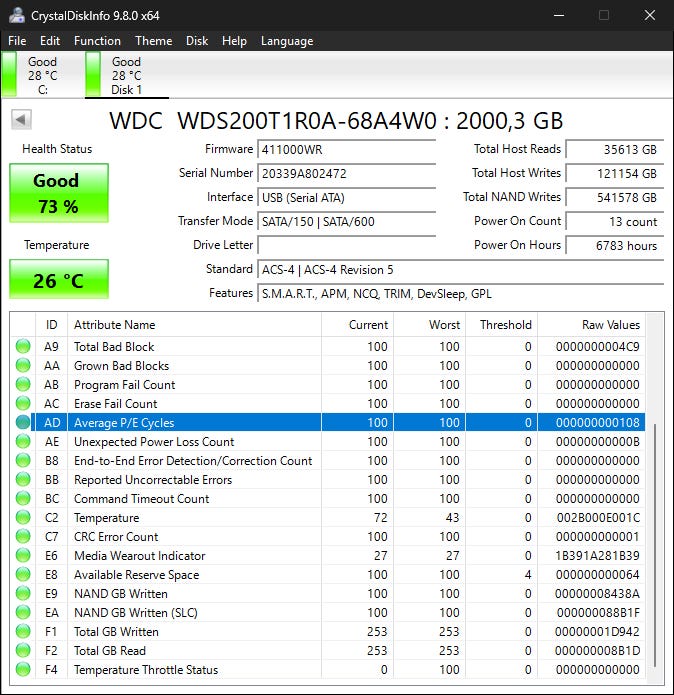
Task: Click the Standard field ACS-4
Action: click(461, 269)
